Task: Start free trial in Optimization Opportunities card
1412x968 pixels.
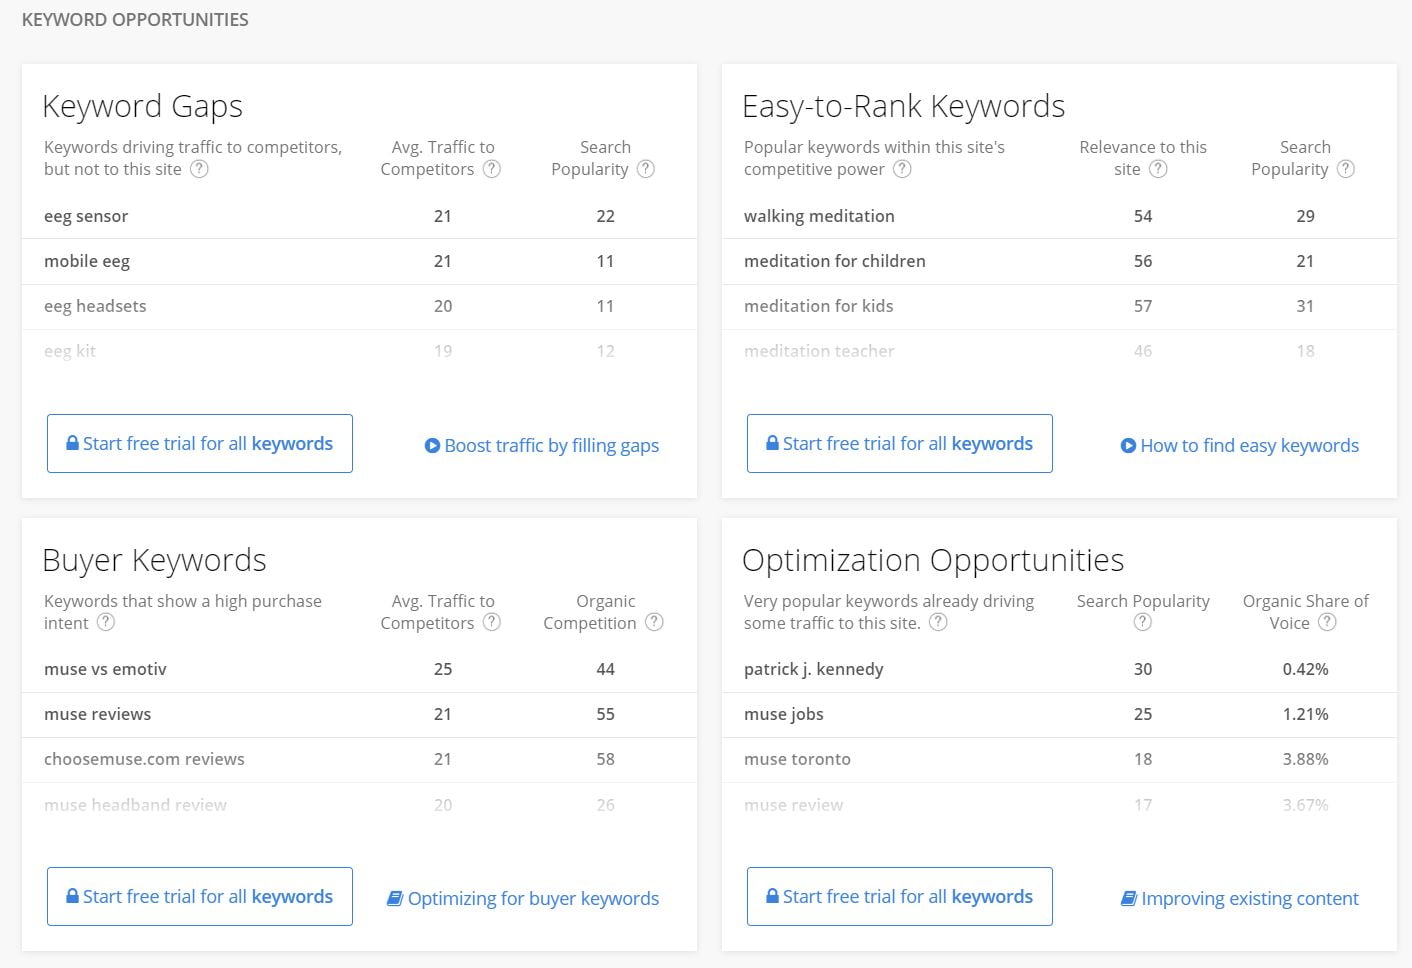Action: [900, 896]
